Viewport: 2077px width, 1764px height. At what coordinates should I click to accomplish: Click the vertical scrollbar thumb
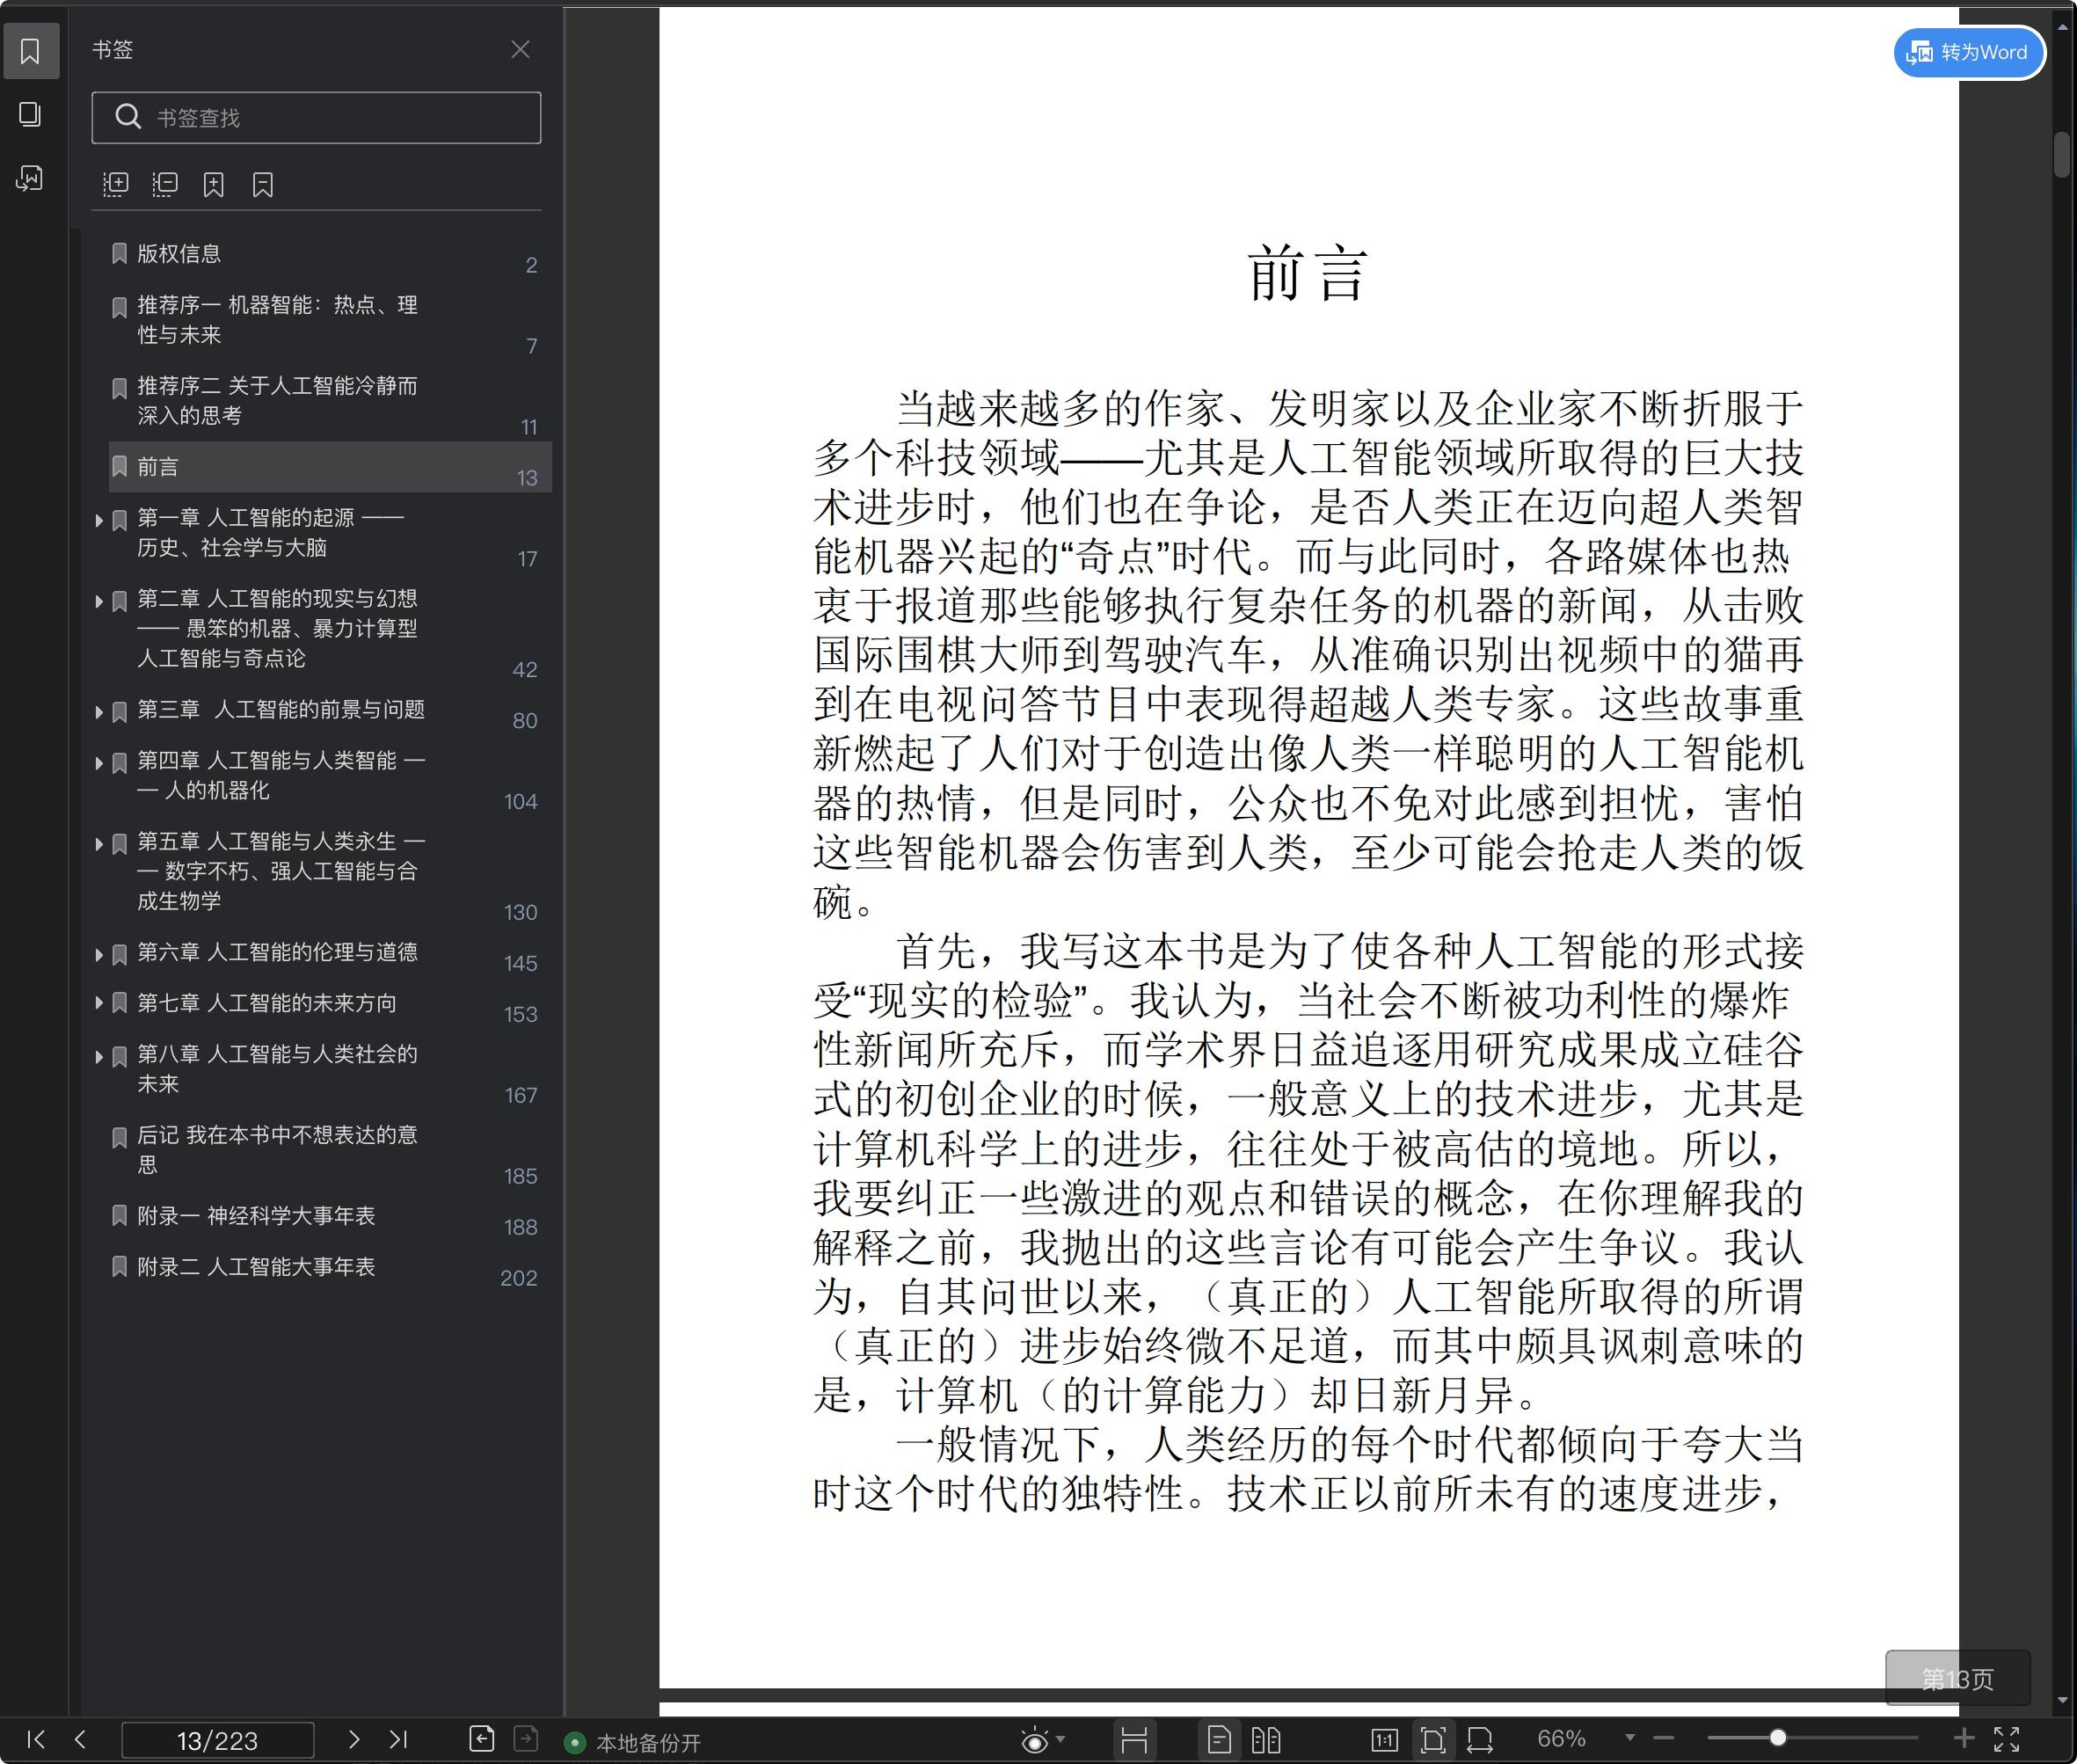pyautogui.click(x=2062, y=154)
